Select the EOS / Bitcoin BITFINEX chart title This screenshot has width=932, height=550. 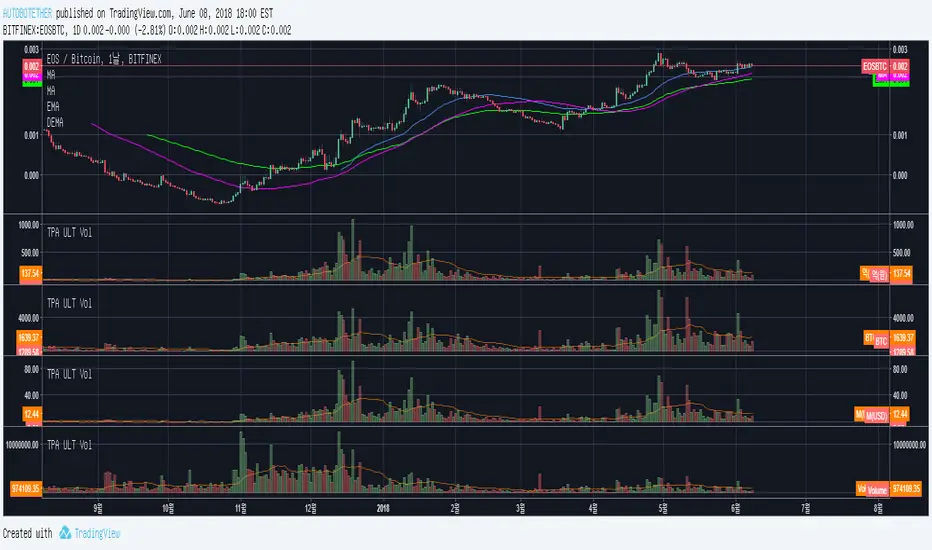point(104,59)
